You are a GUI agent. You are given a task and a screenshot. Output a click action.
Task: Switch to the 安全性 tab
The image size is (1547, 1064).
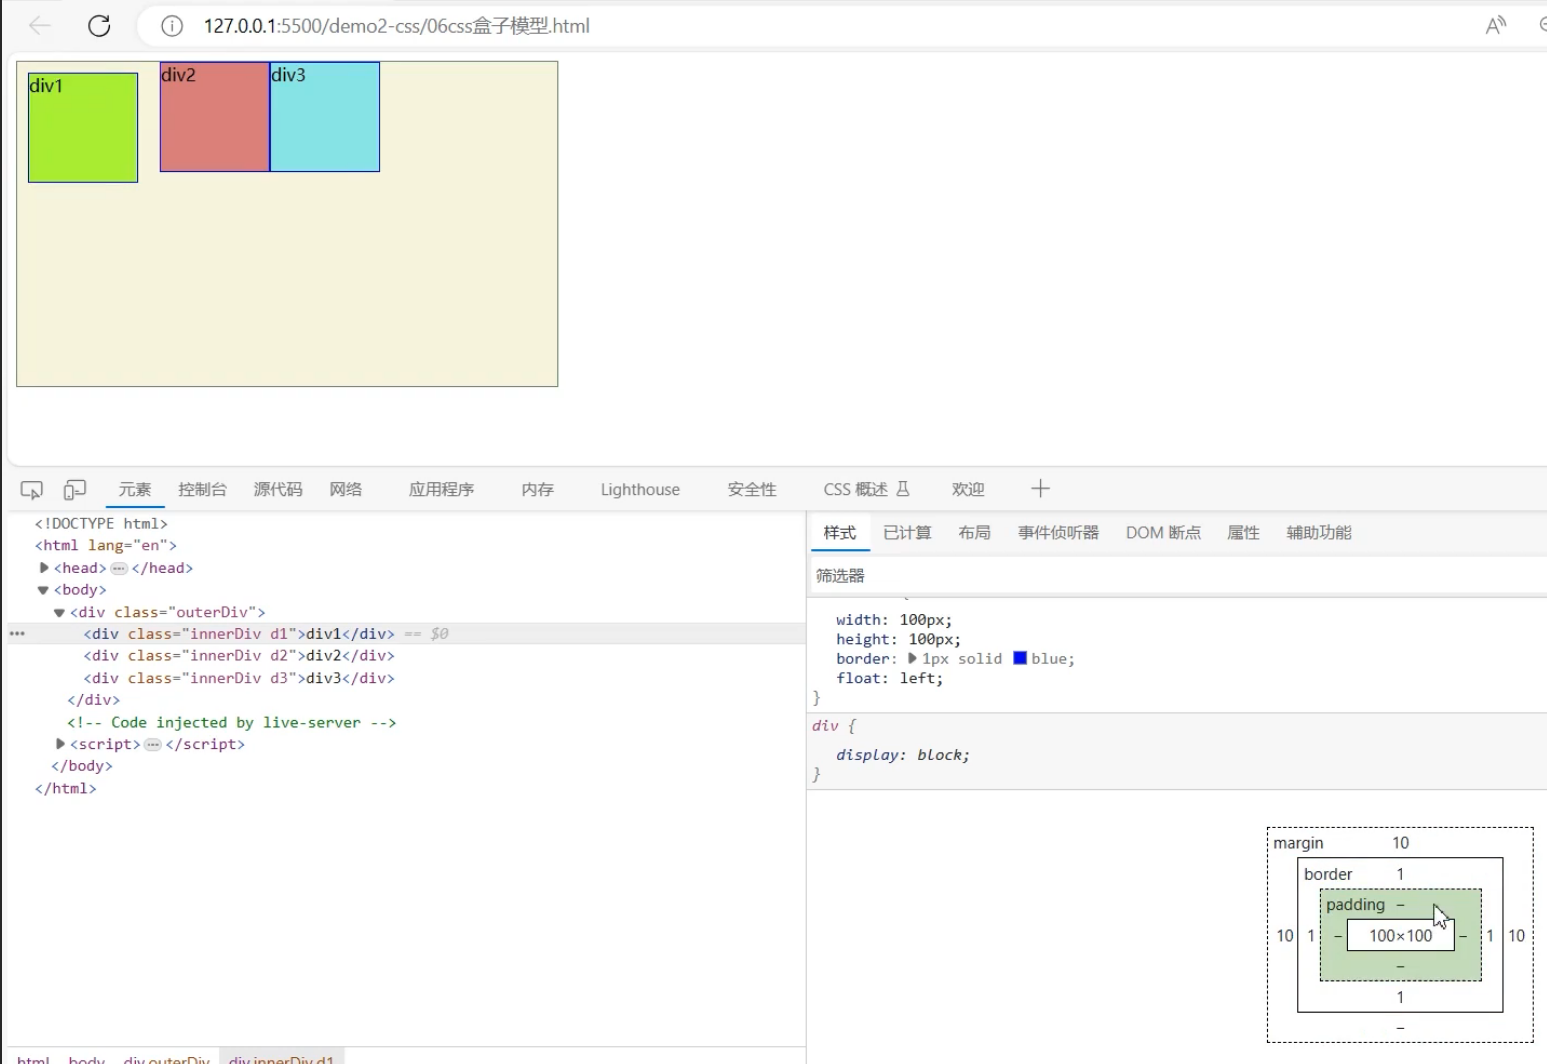coord(752,490)
